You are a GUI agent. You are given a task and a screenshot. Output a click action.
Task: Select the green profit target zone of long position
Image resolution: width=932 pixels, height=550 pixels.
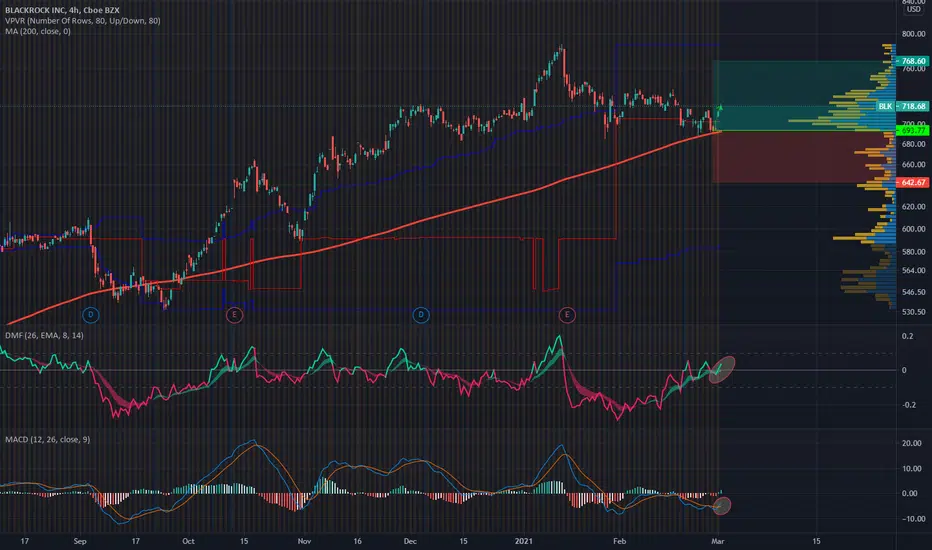pyautogui.click(x=804, y=95)
